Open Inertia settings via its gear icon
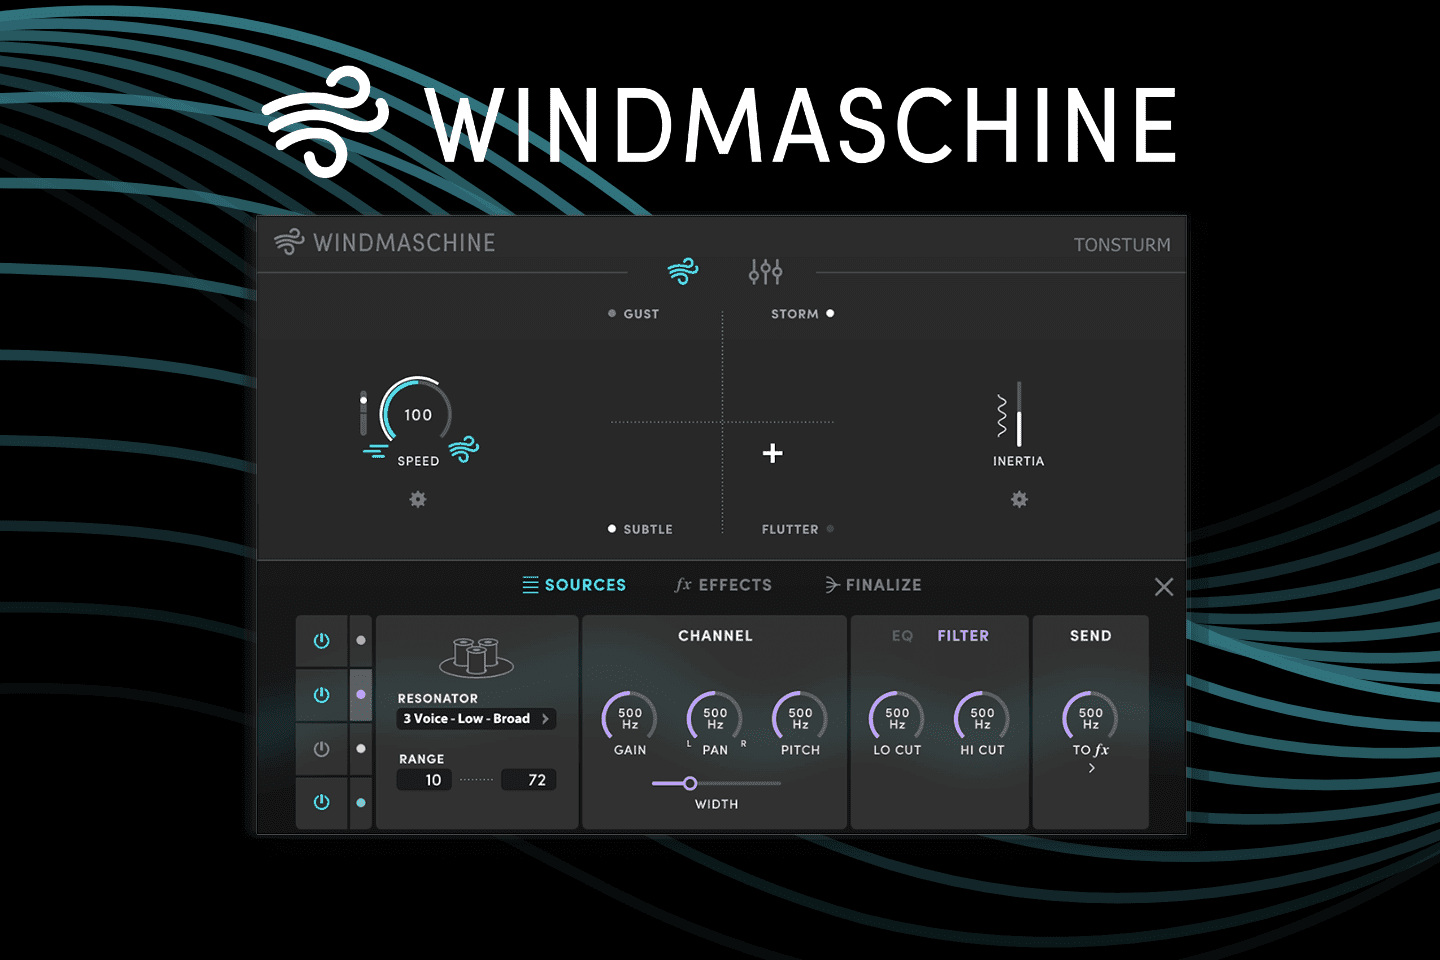1440x960 pixels. click(x=1019, y=499)
